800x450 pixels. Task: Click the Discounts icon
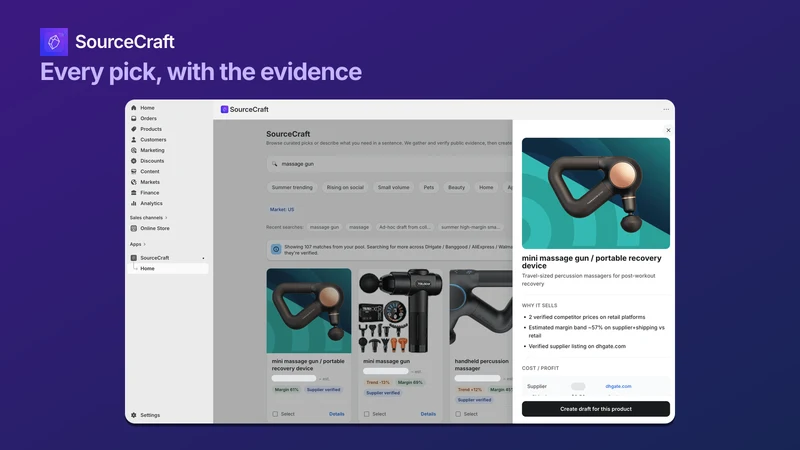coord(134,161)
